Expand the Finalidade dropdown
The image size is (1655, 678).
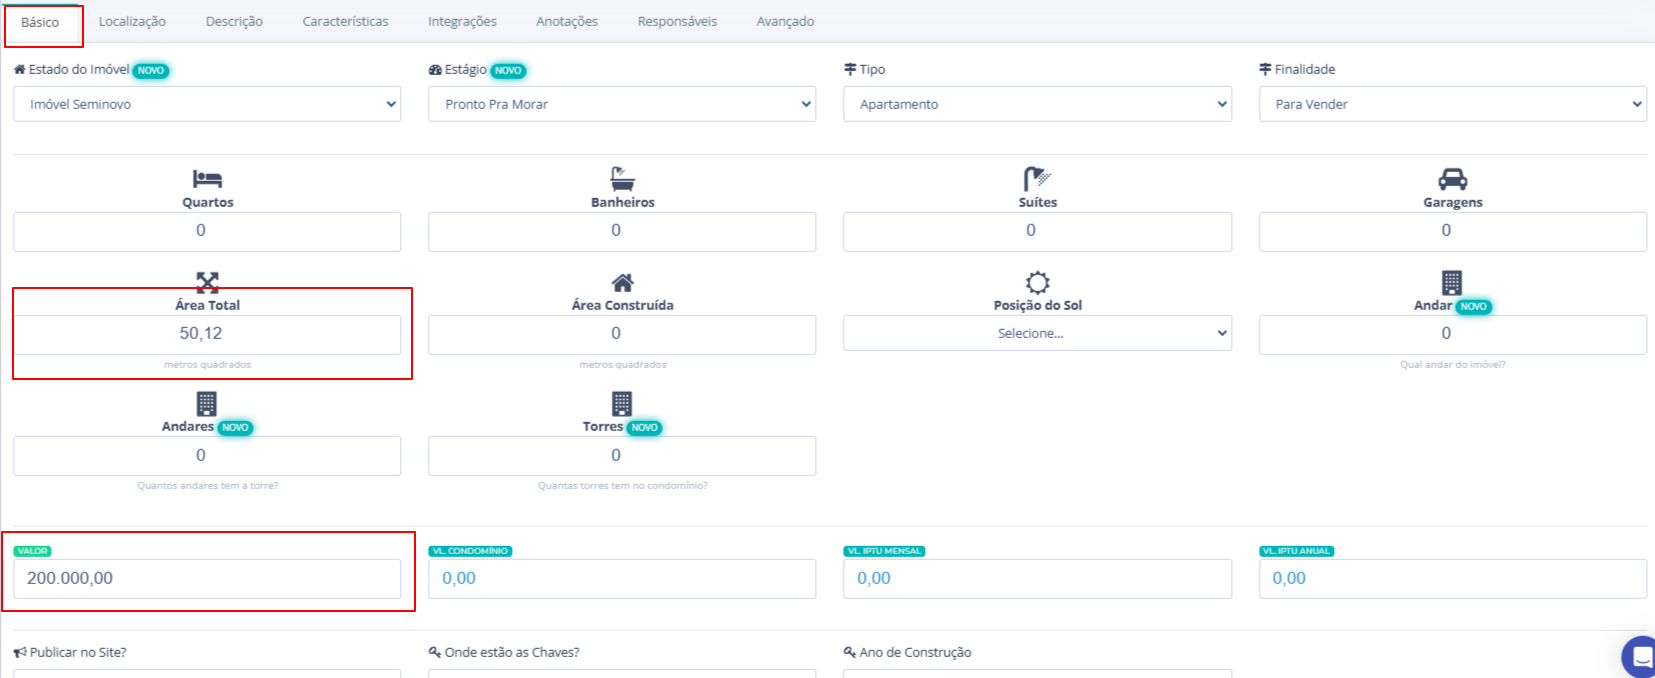pos(1452,104)
